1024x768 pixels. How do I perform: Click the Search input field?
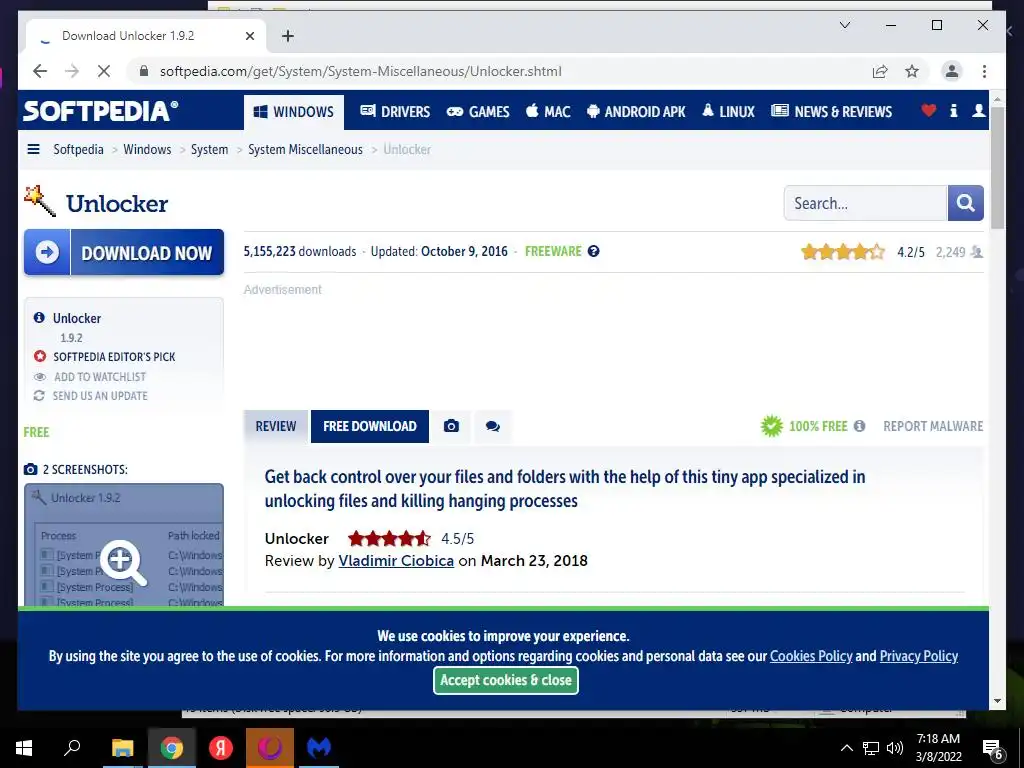pyautogui.click(x=865, y=203)
